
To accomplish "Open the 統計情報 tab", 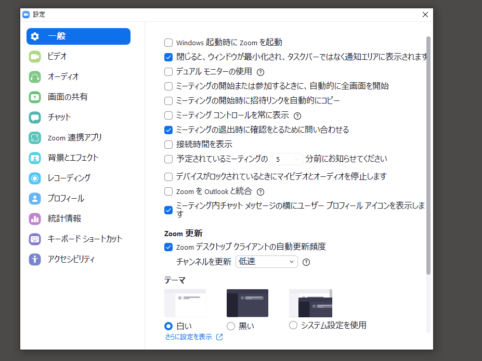I will (x=78, y=219).
